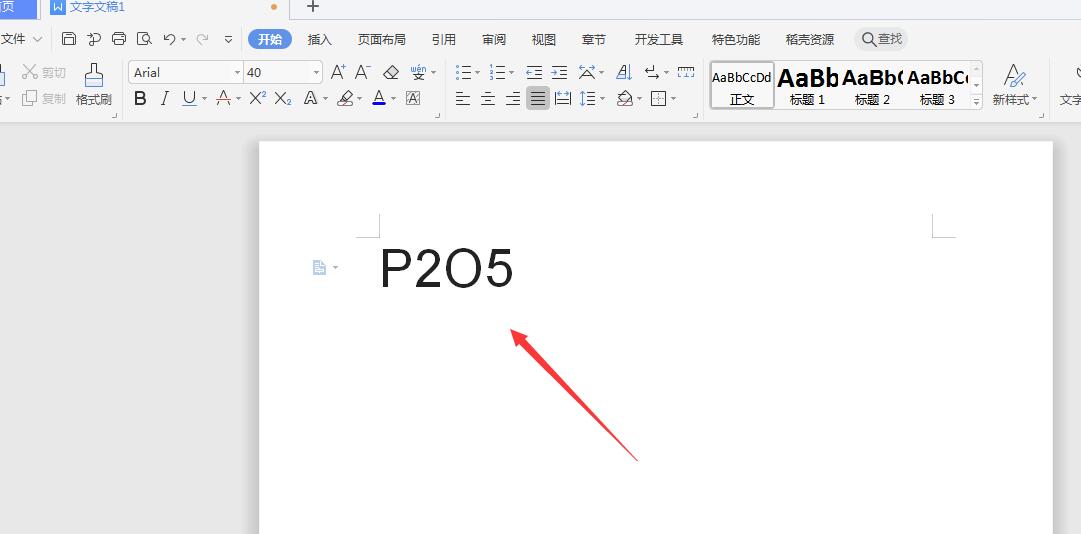Open the Arial font name dropdown
This screenshot has height=534, width=1081.
pyautogui.click(x=238, y=72)
